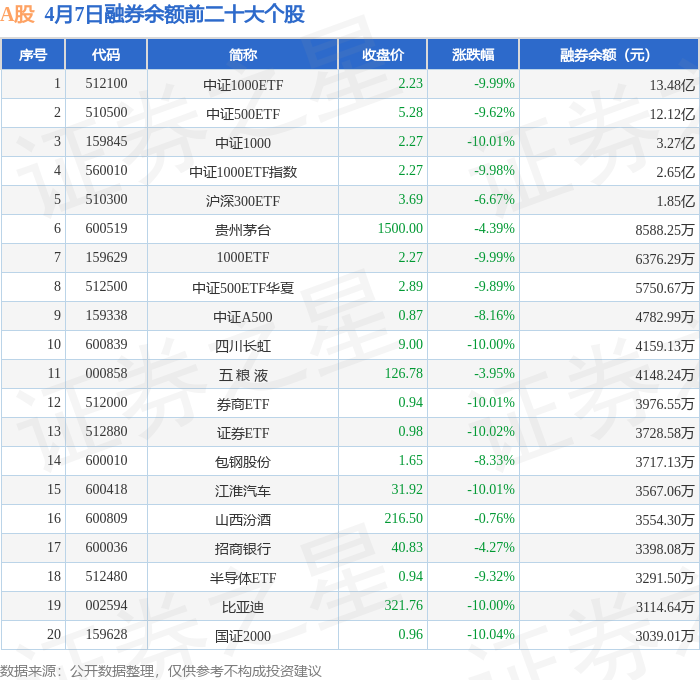700x680 pixels.
Task: Click the name 四川长虹
Action: point(243,346)
